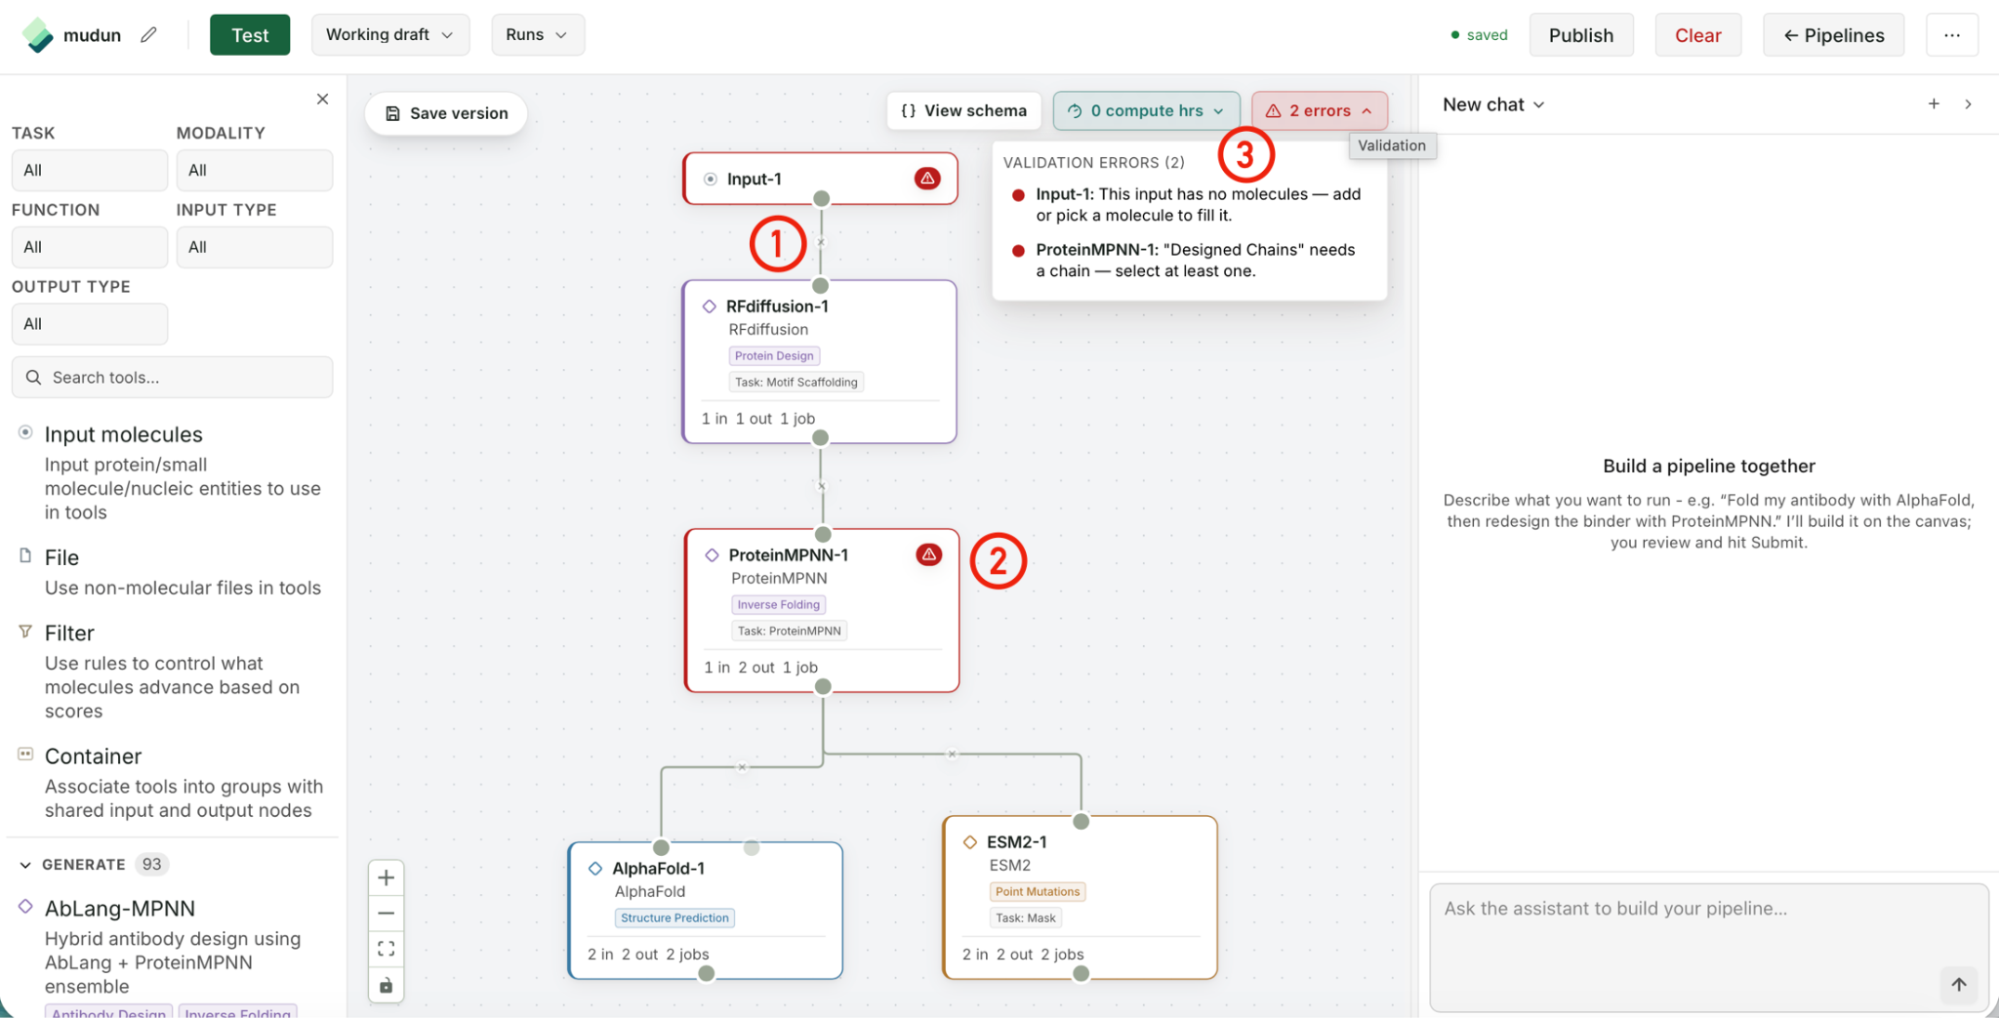Select the AlphaFold-1 node title

(x=658, y=868)
